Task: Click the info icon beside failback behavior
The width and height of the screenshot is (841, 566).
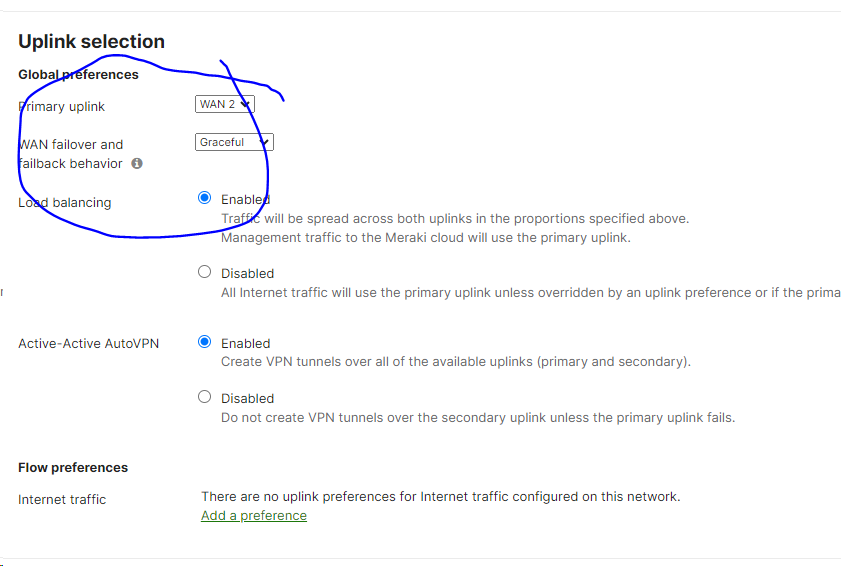Action: [137, 163]
